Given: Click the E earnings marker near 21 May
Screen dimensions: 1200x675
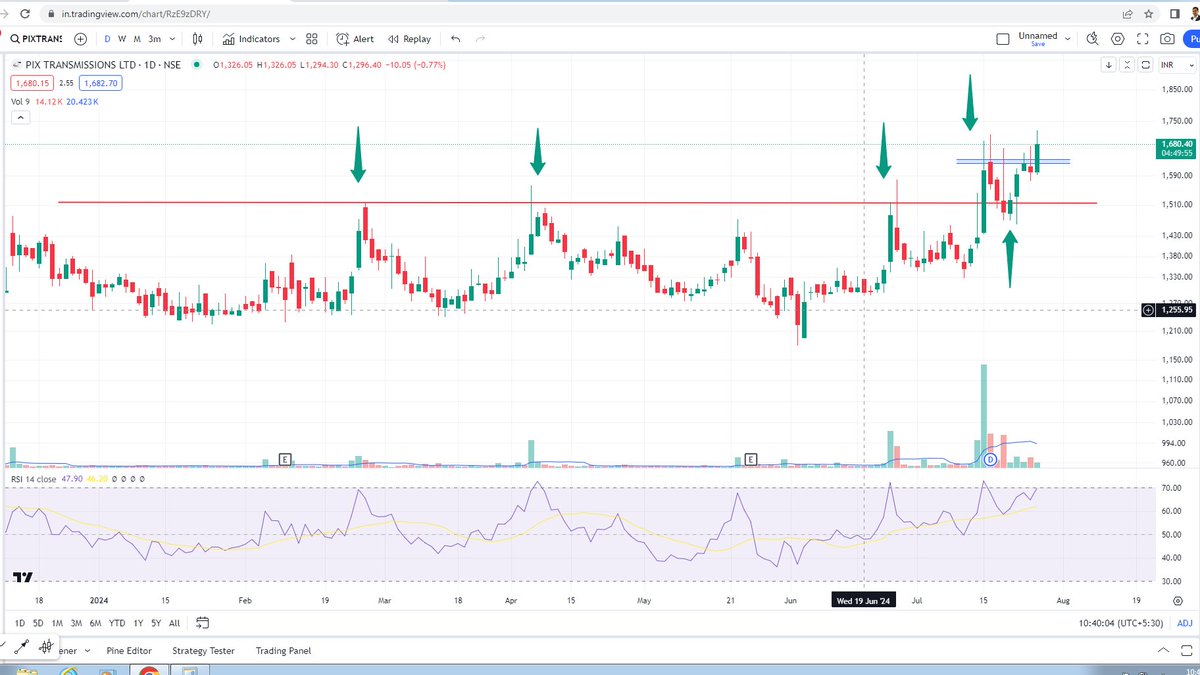Looking at the screenshot, I should [x=751, y=459].
